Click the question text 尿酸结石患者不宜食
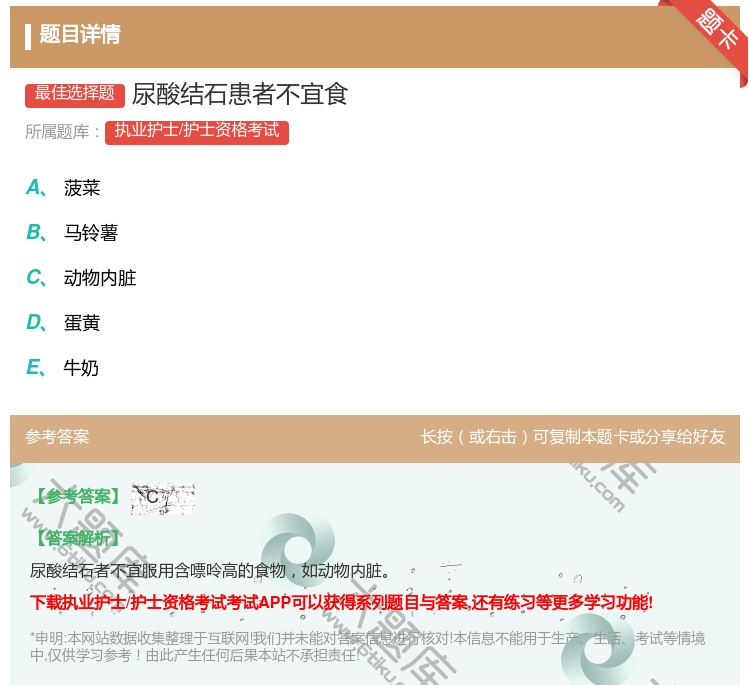Image resolution: width=750 pixels, height=685 pixels. coord(240,94)
